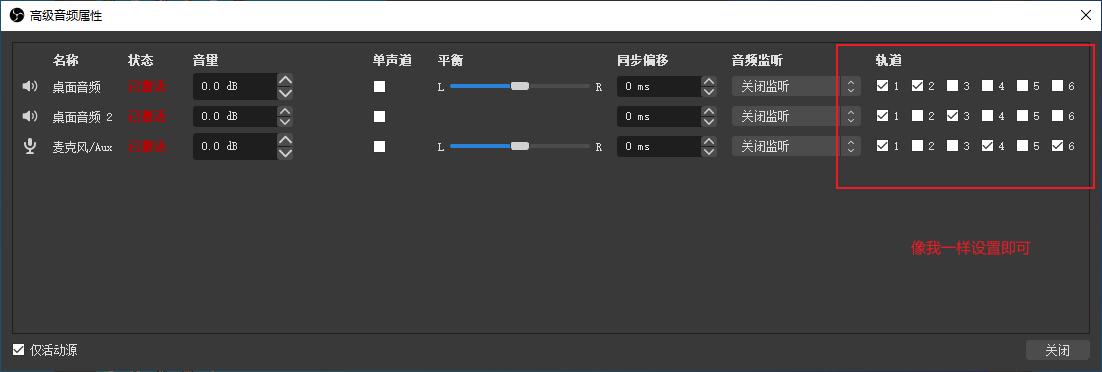1102x372 pixels.
Task: Open 音频监听 dropdown for 桌面音频 2
Action: pos(796,116)
